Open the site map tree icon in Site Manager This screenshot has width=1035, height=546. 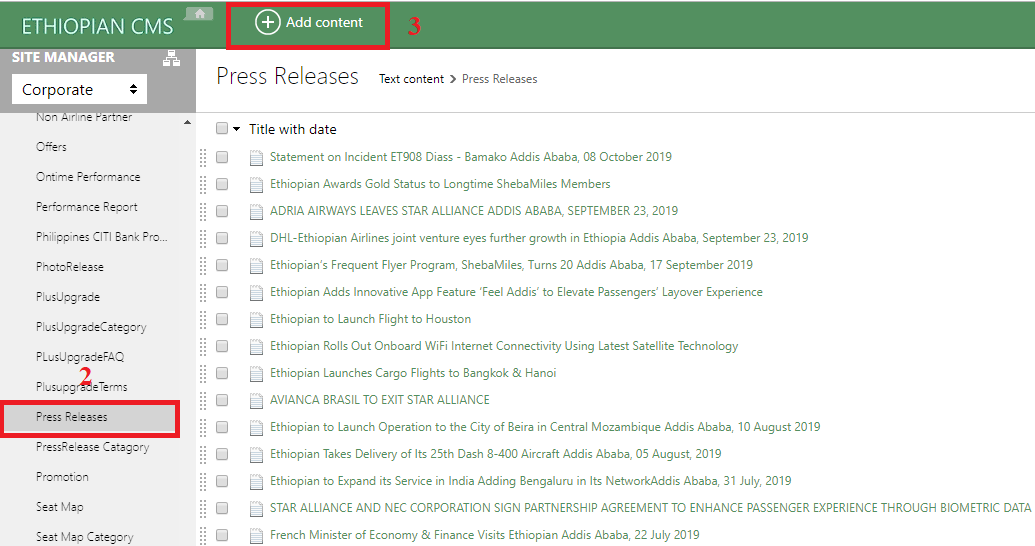[x=172, y=58]
